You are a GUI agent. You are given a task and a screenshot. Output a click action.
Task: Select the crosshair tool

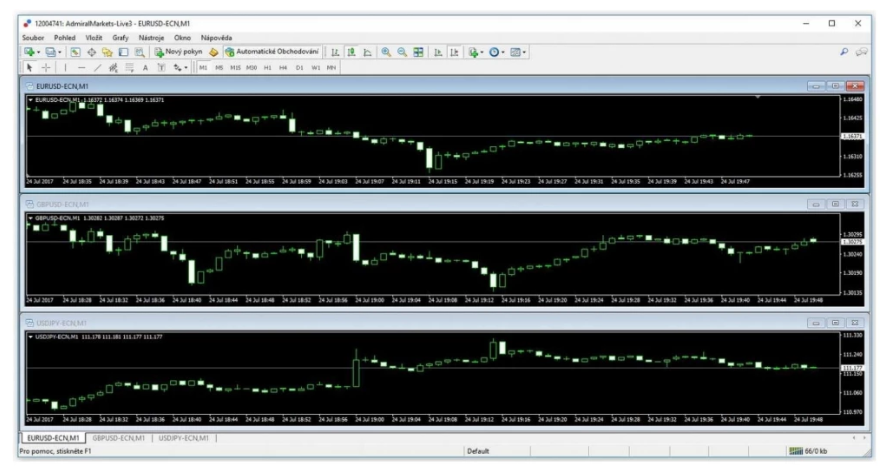click(46, 67)
